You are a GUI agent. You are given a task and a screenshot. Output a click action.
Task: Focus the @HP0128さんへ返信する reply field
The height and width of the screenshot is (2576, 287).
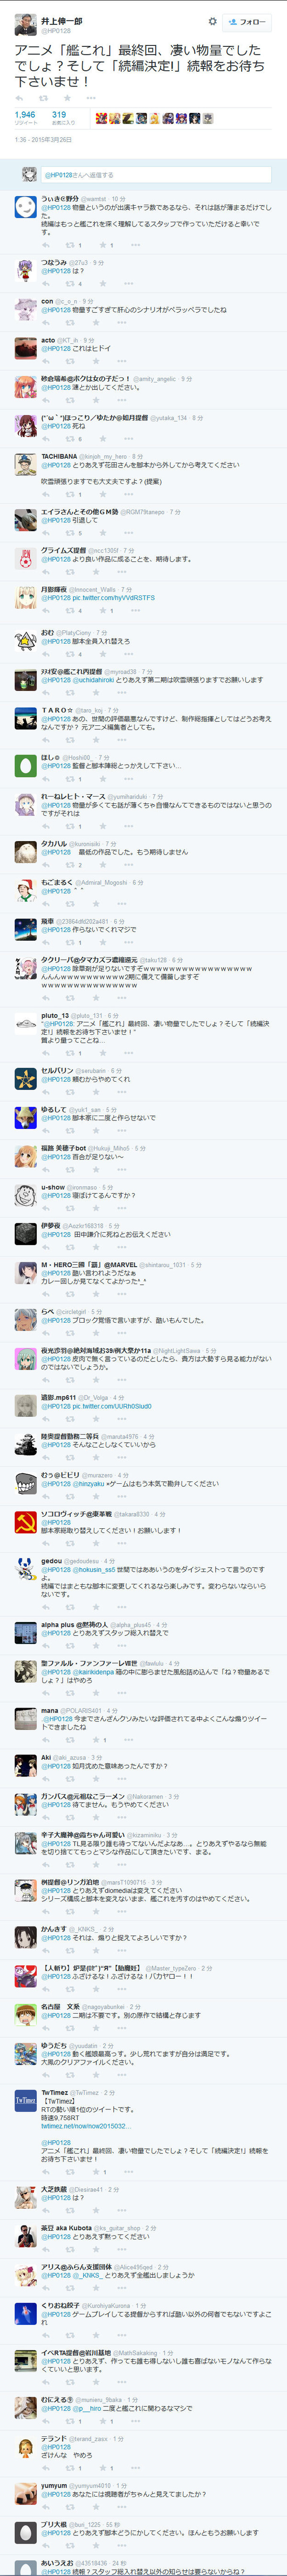(x=155, y=175)
